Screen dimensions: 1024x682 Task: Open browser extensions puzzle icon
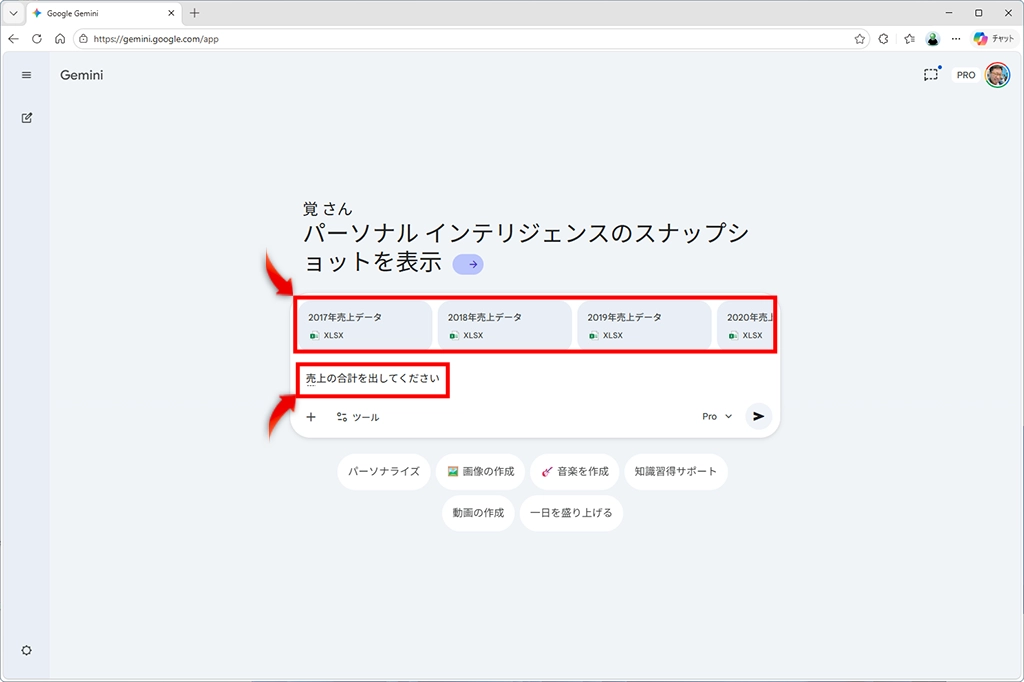(884, 39)
